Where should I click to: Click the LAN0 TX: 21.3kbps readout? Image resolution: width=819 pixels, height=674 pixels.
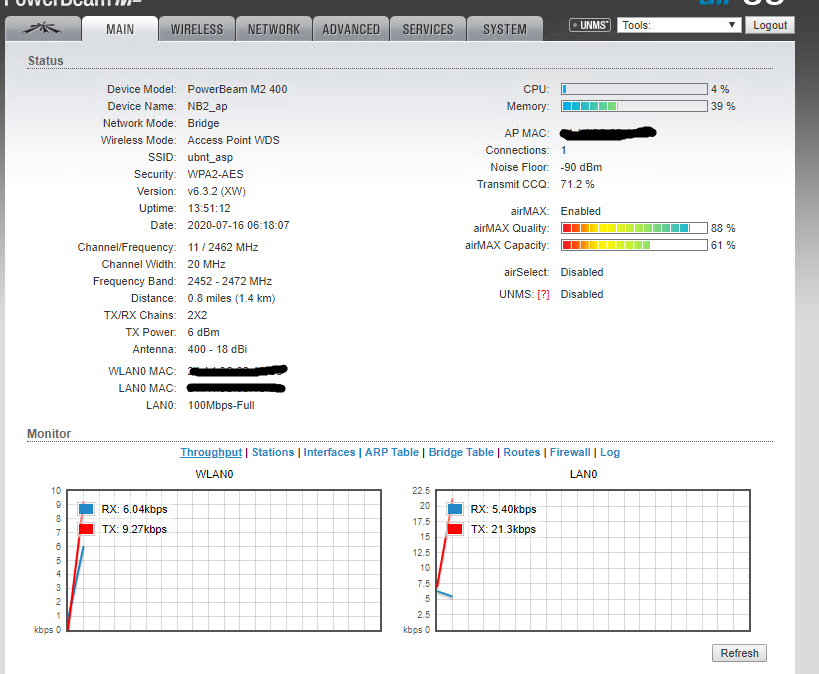coord(503,529)
